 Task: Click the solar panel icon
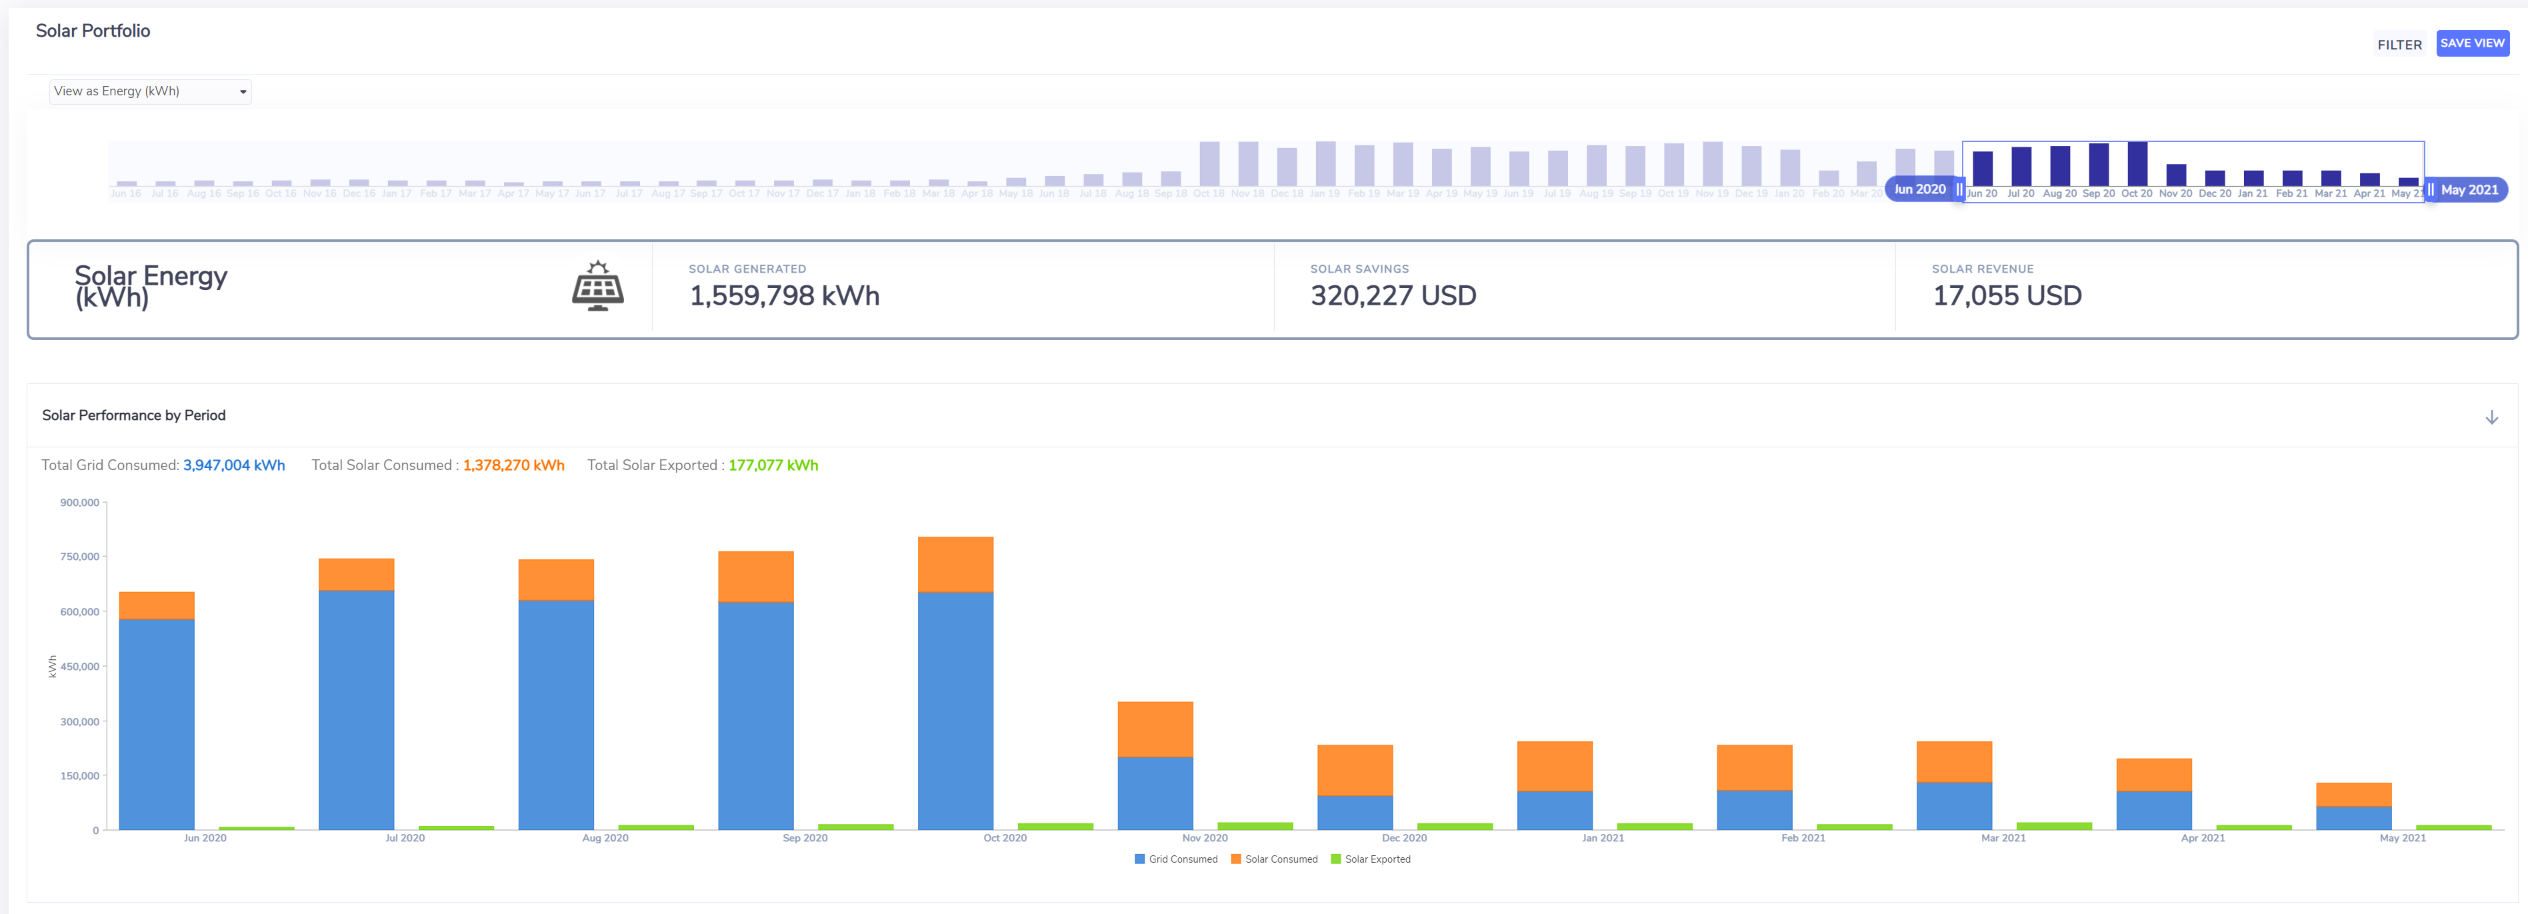click(x=598, y=286)
